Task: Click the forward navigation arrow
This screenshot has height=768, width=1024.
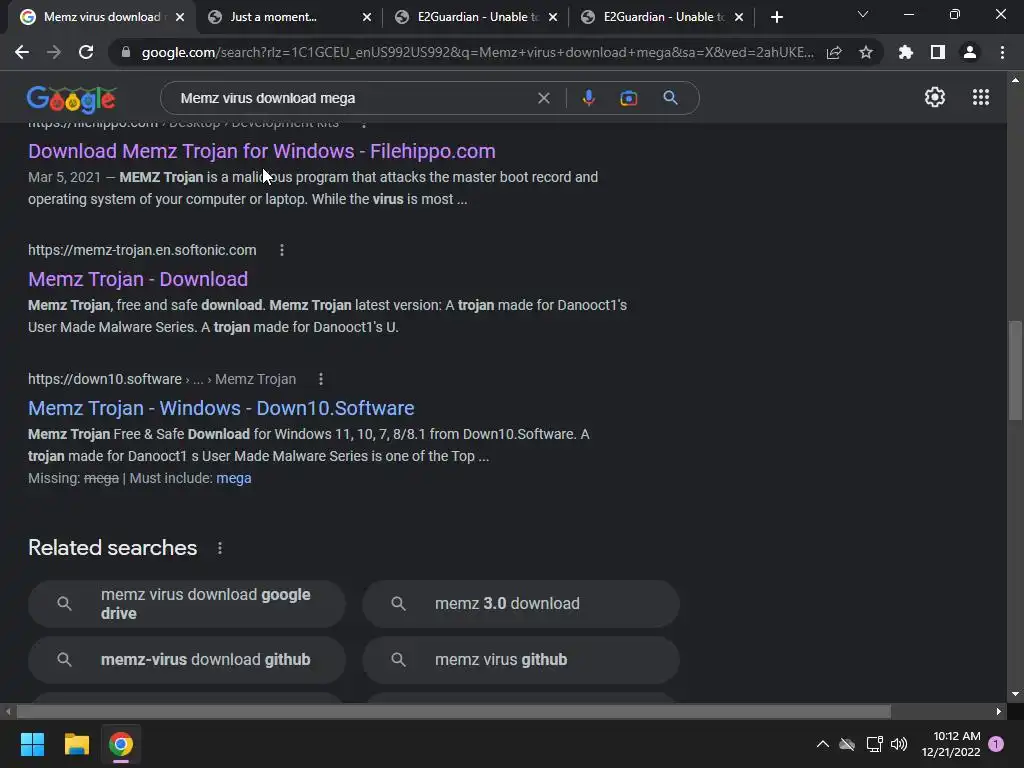Action: (54, 52)
